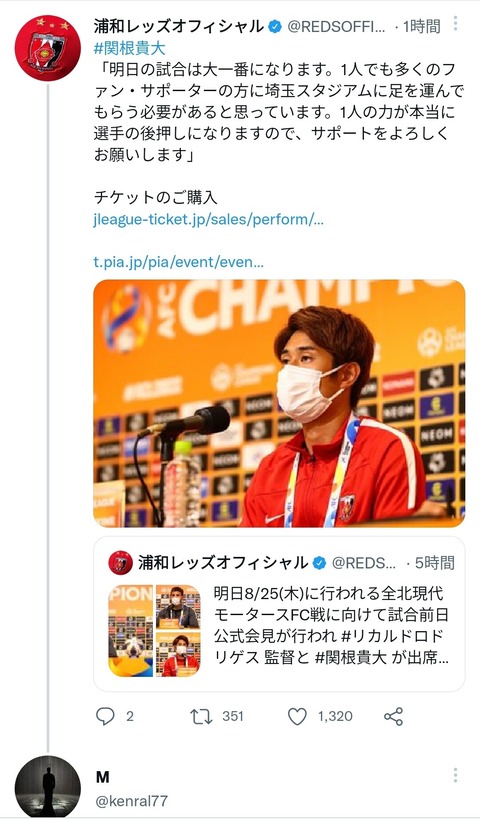
Task: Like the tweet with heart icon
Action: tap(298, 716)
